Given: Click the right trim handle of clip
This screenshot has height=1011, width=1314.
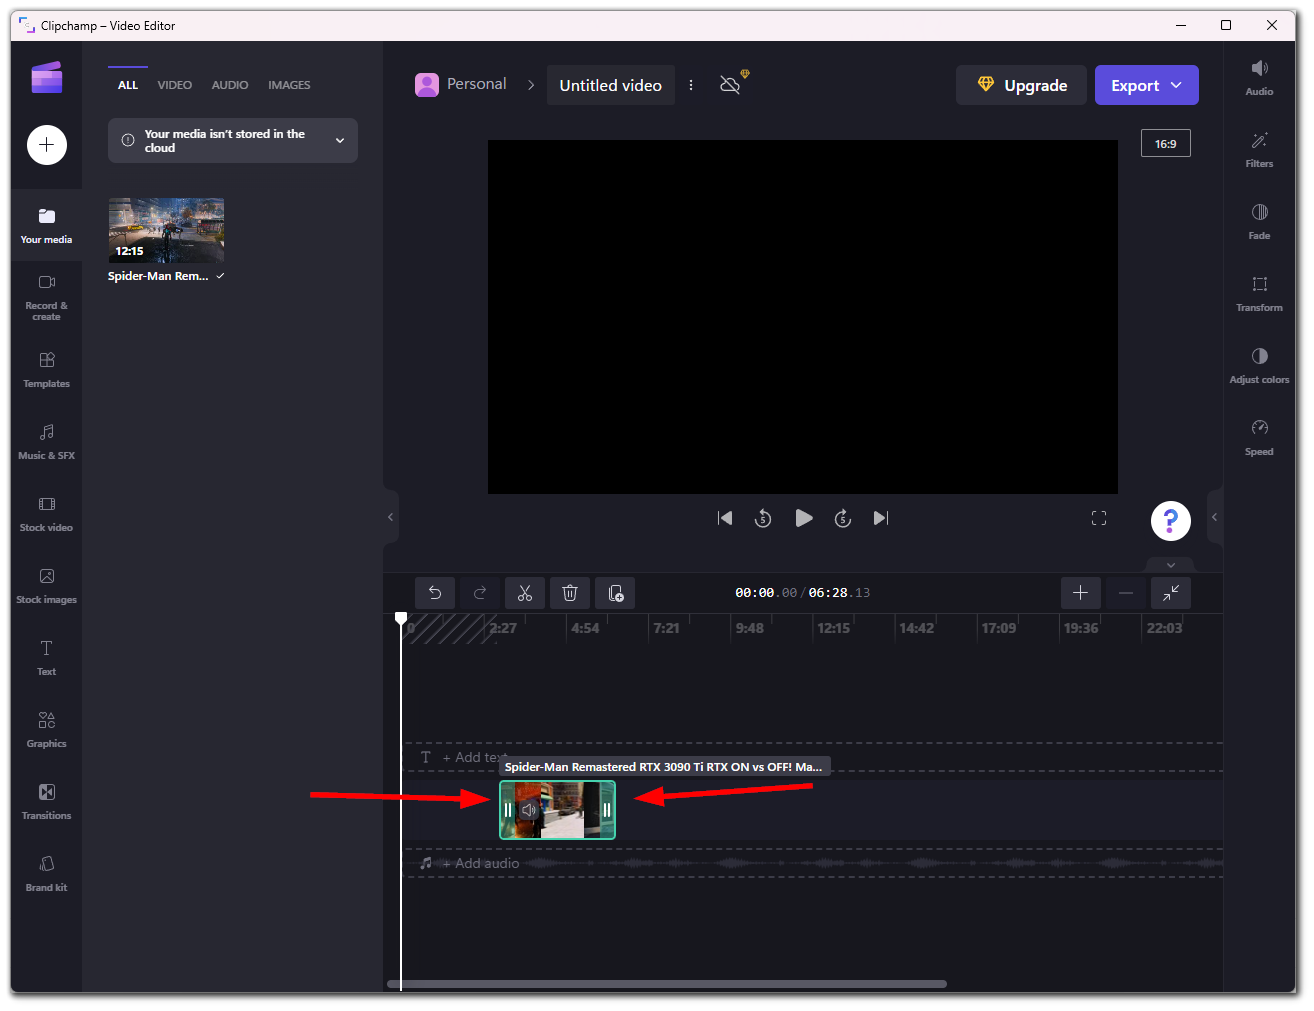Looking at the screenshot, I should click(606, 810).
